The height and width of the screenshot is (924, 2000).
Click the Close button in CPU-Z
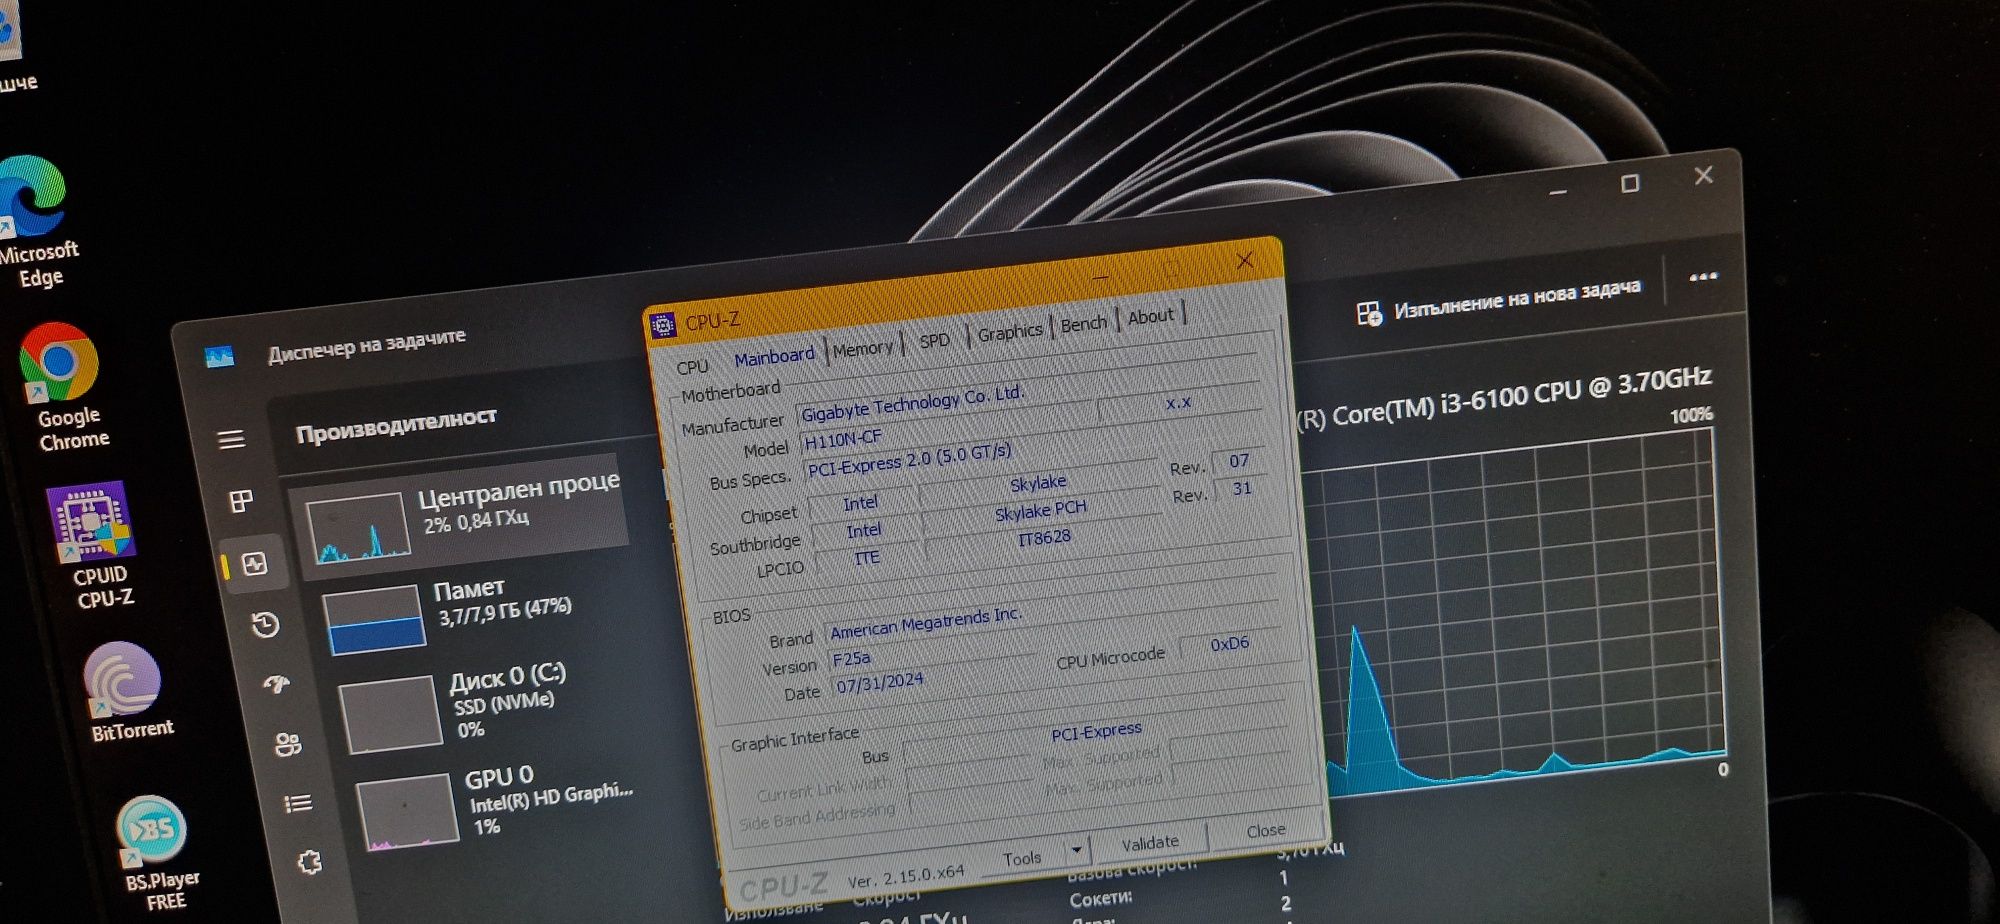coord(1266,830)
